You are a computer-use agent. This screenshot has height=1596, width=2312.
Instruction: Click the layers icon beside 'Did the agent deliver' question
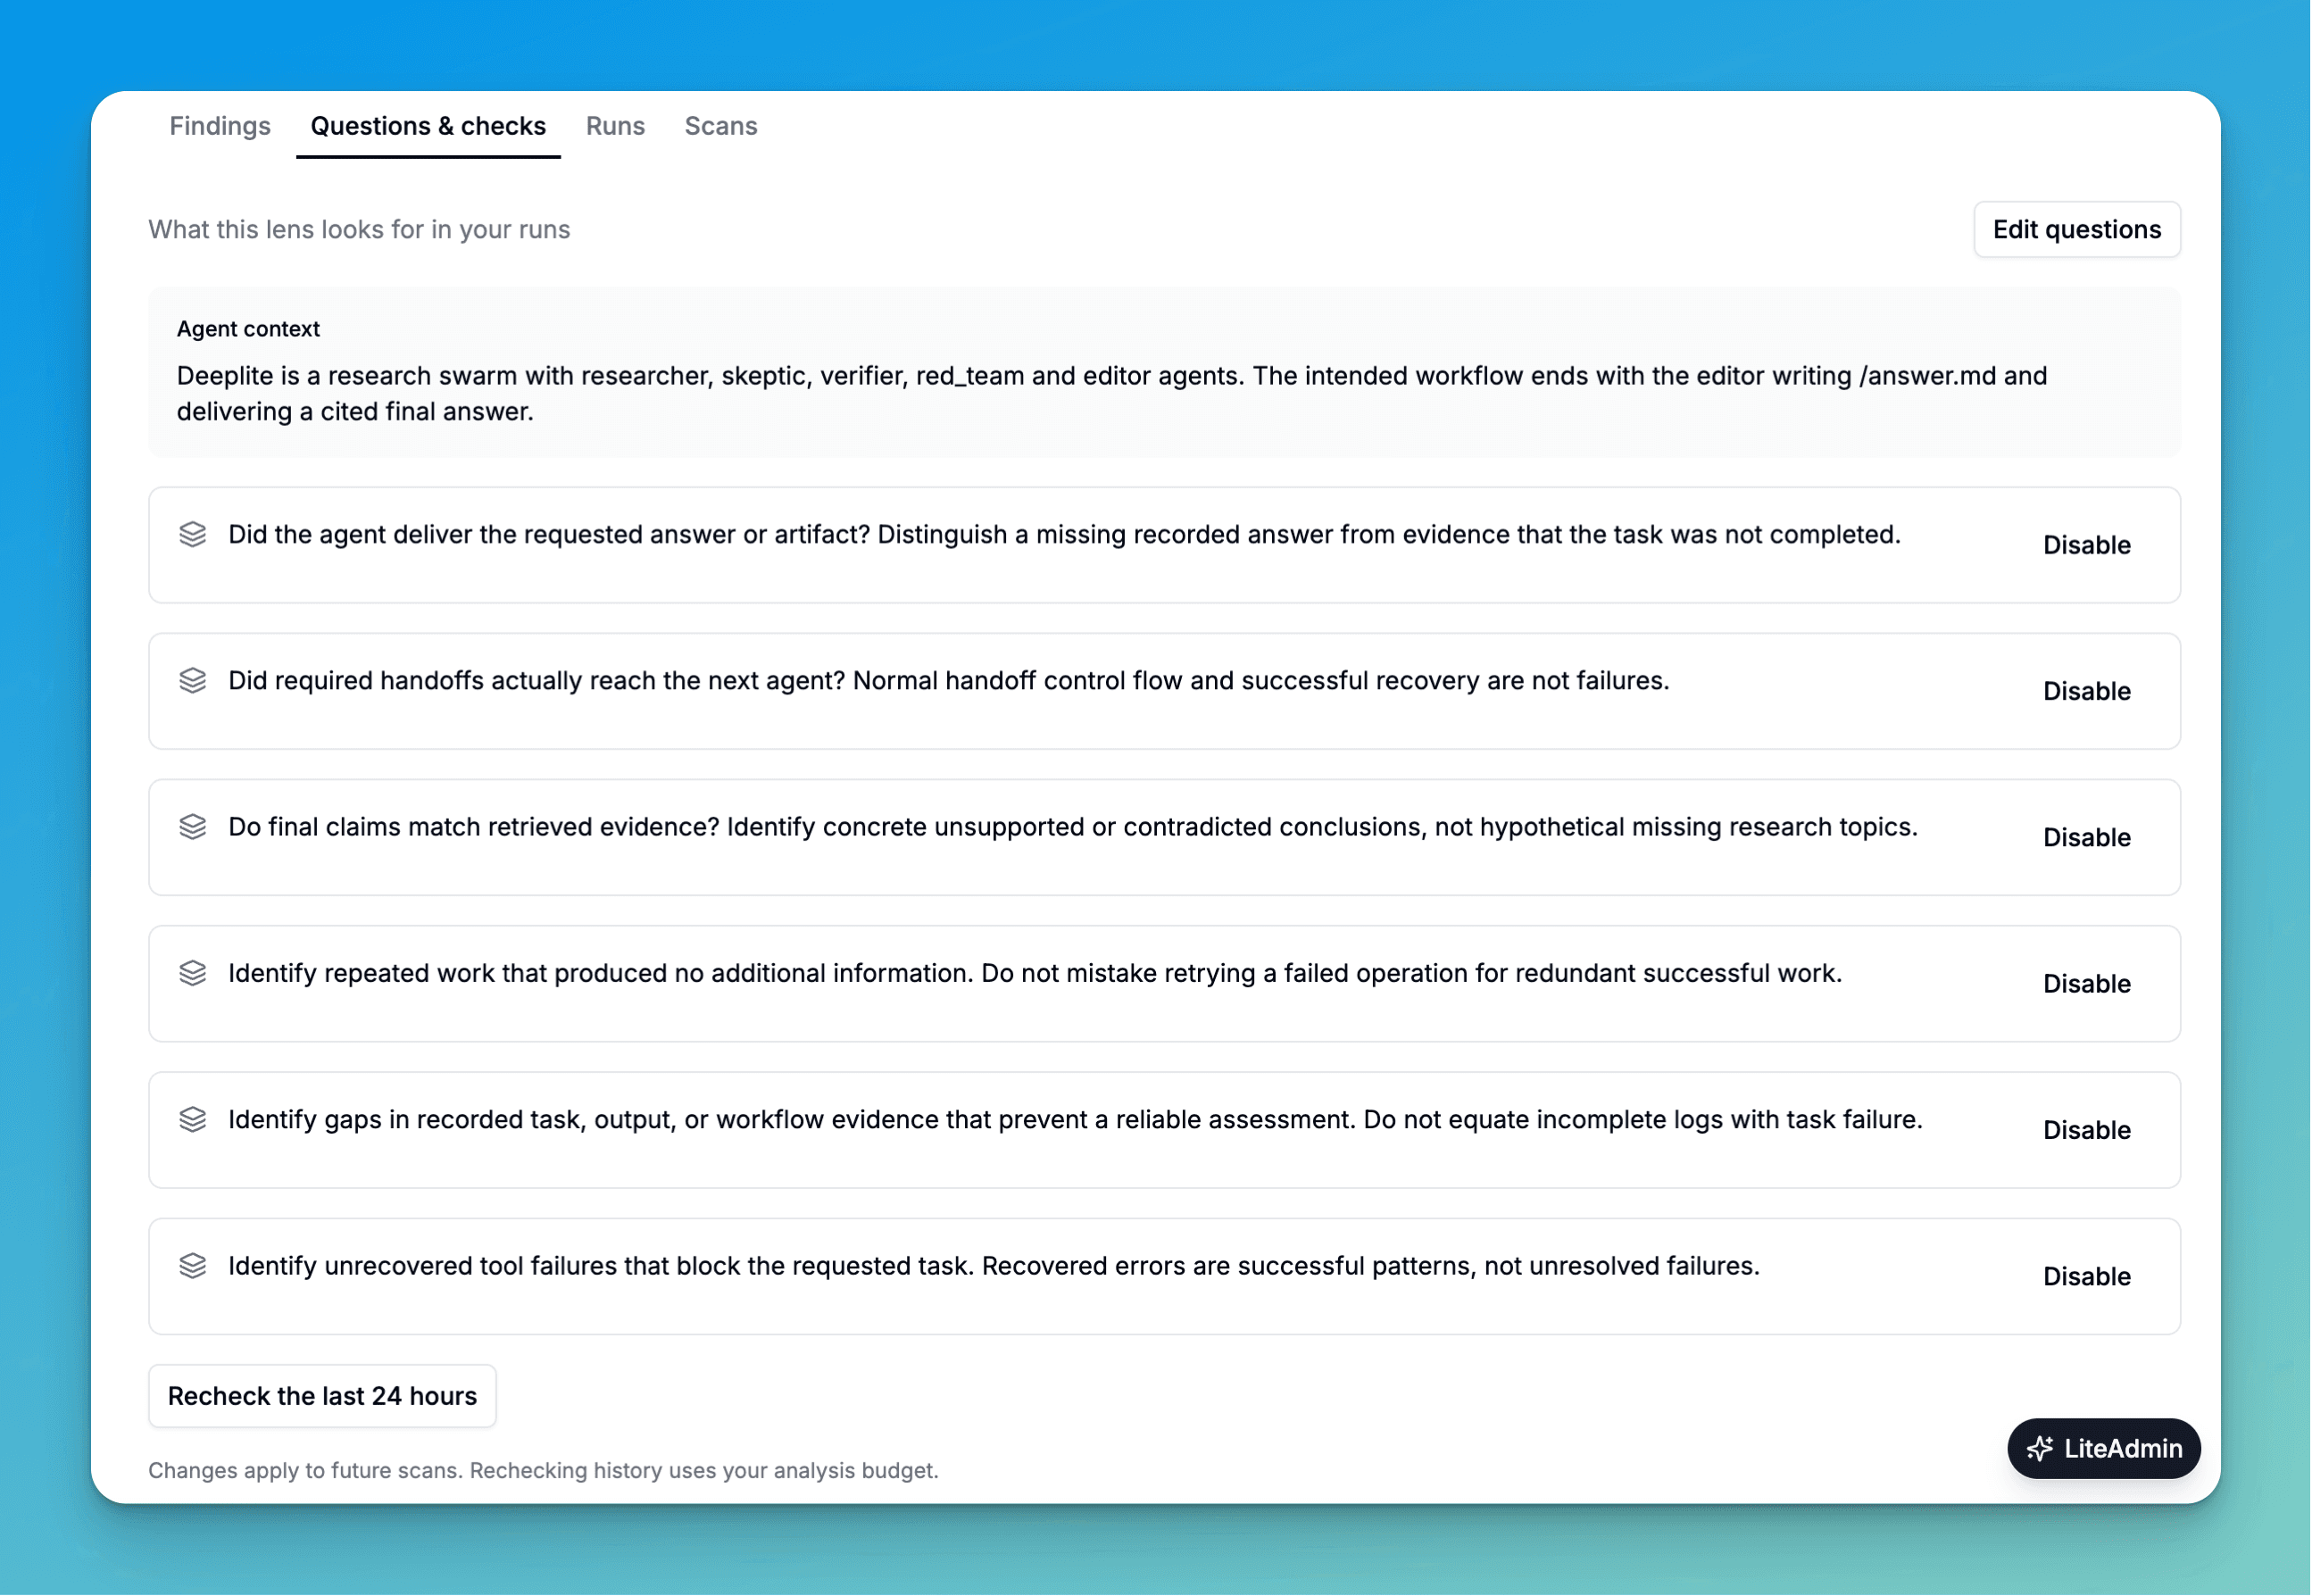[x=193, y=535]
